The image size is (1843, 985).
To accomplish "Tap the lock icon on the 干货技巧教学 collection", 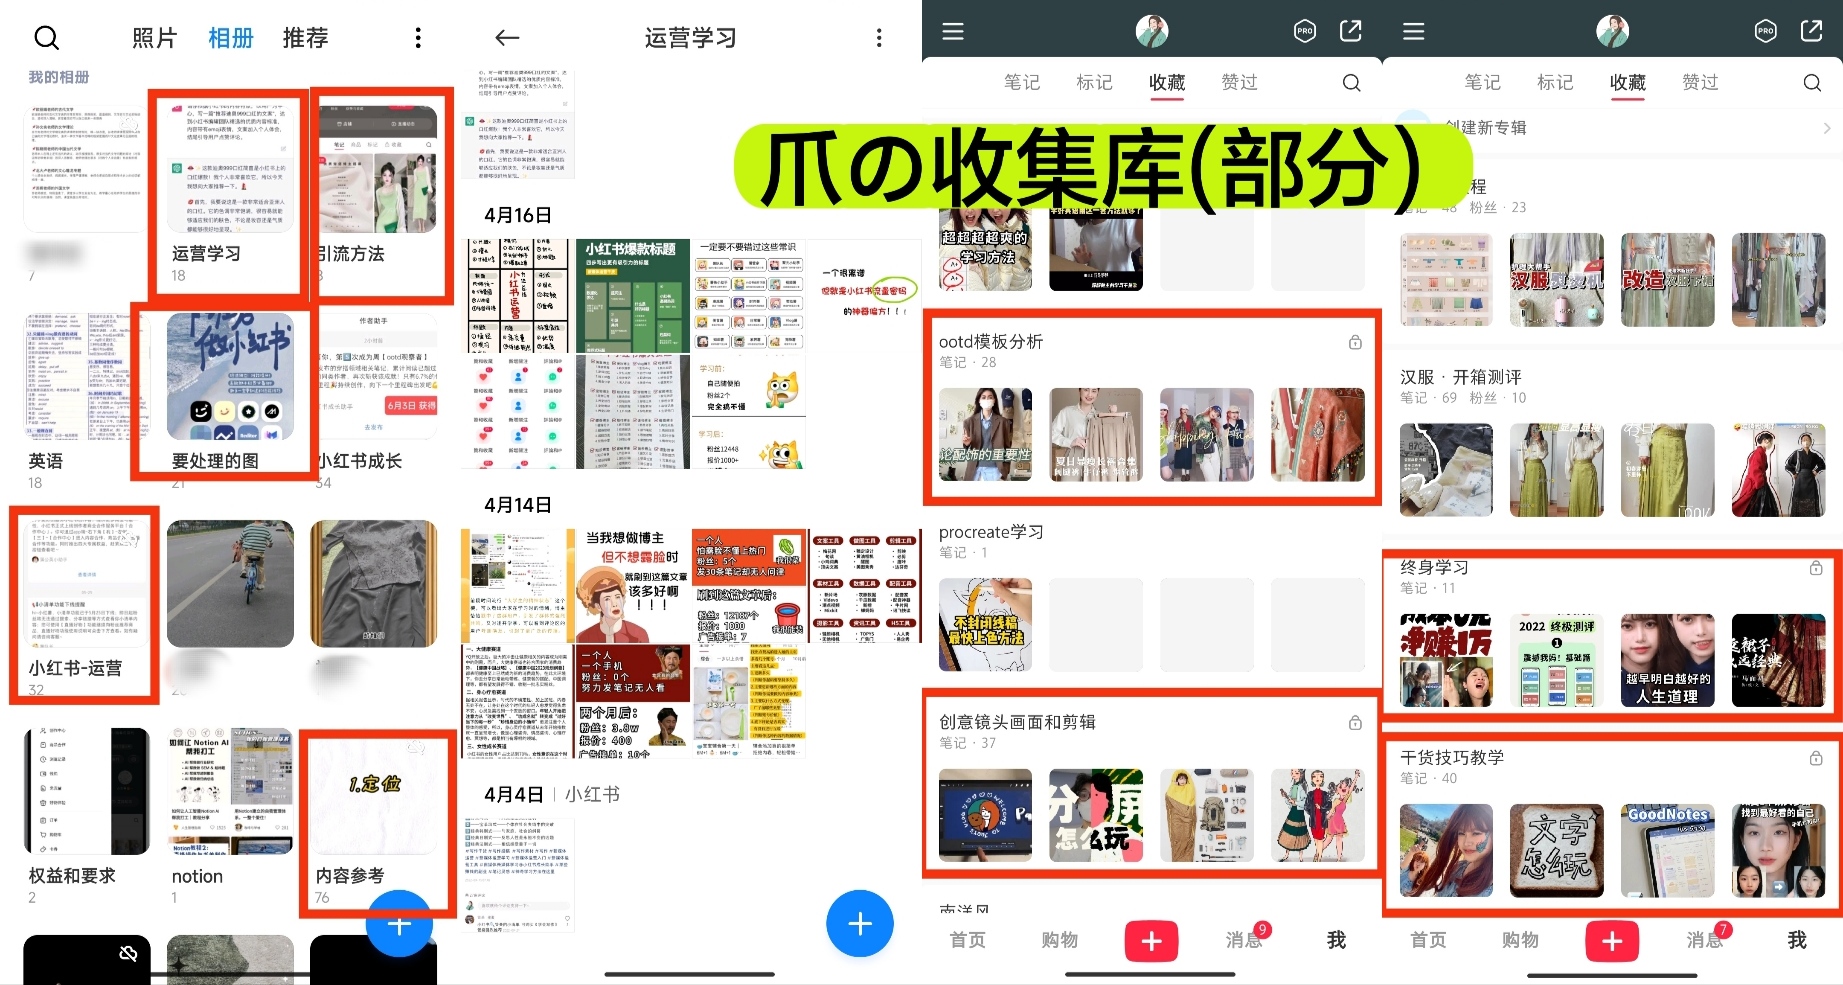I will tap(1816, 758).
